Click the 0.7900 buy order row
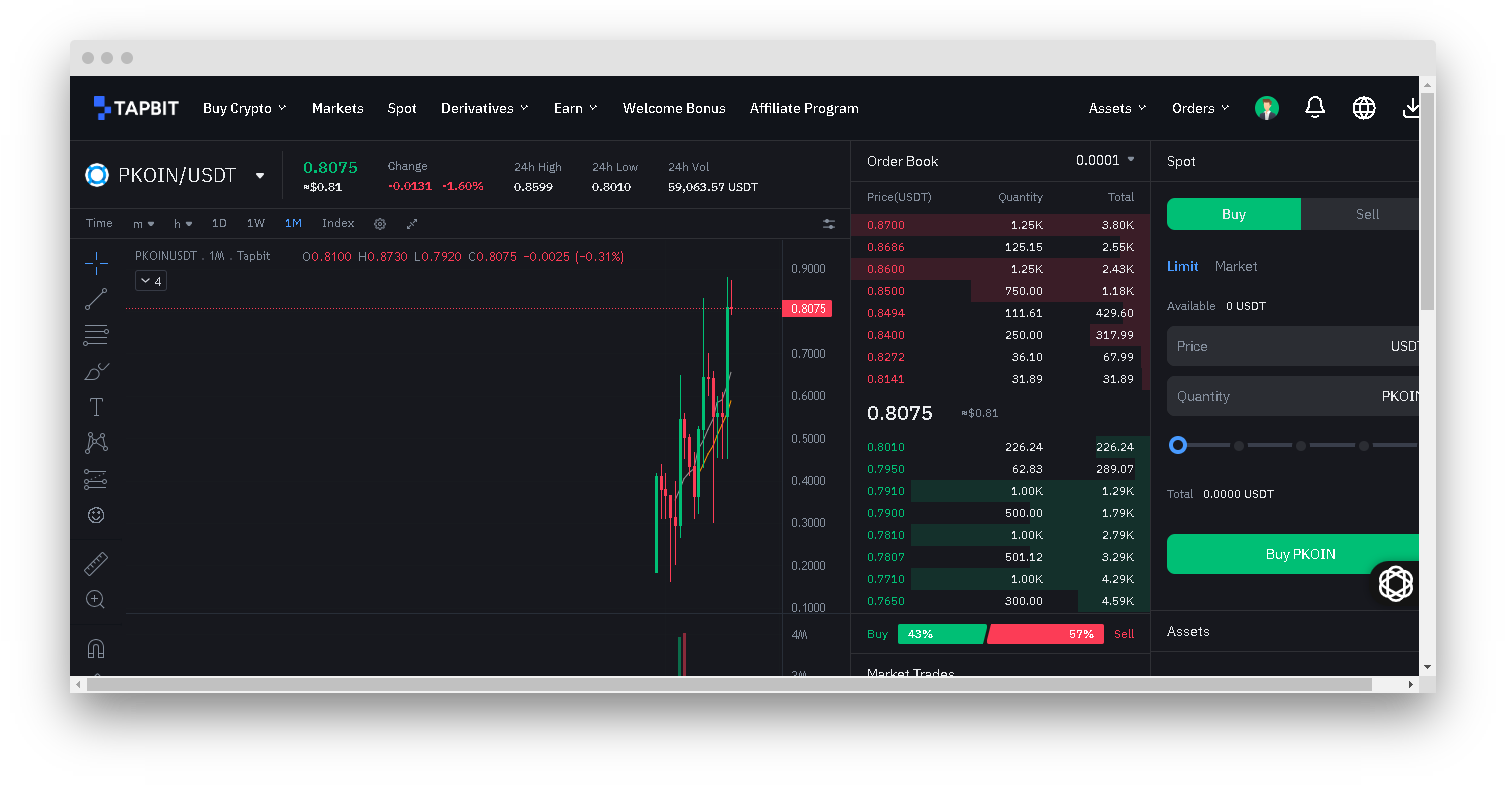Viewport: 1506px width, 793px height. click(1000, 513)
